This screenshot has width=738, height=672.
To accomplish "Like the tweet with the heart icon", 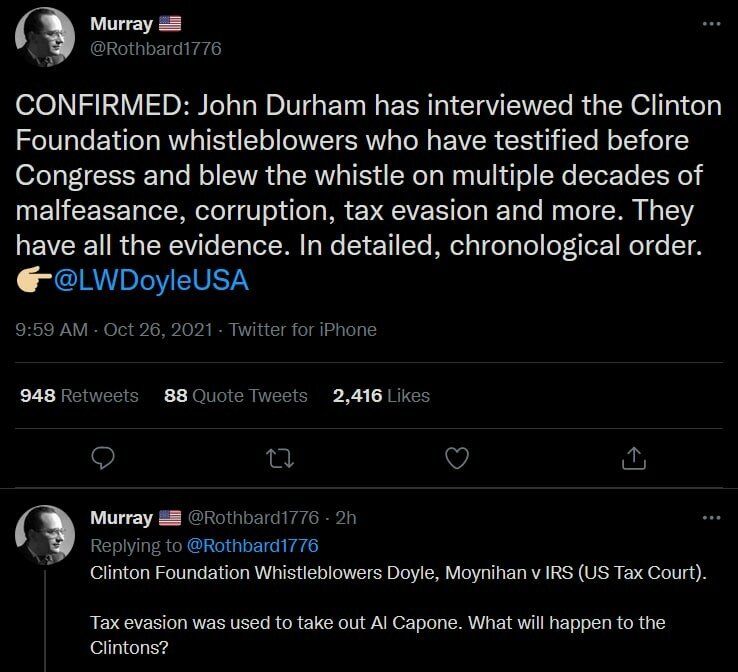I will tap(457, 458).
